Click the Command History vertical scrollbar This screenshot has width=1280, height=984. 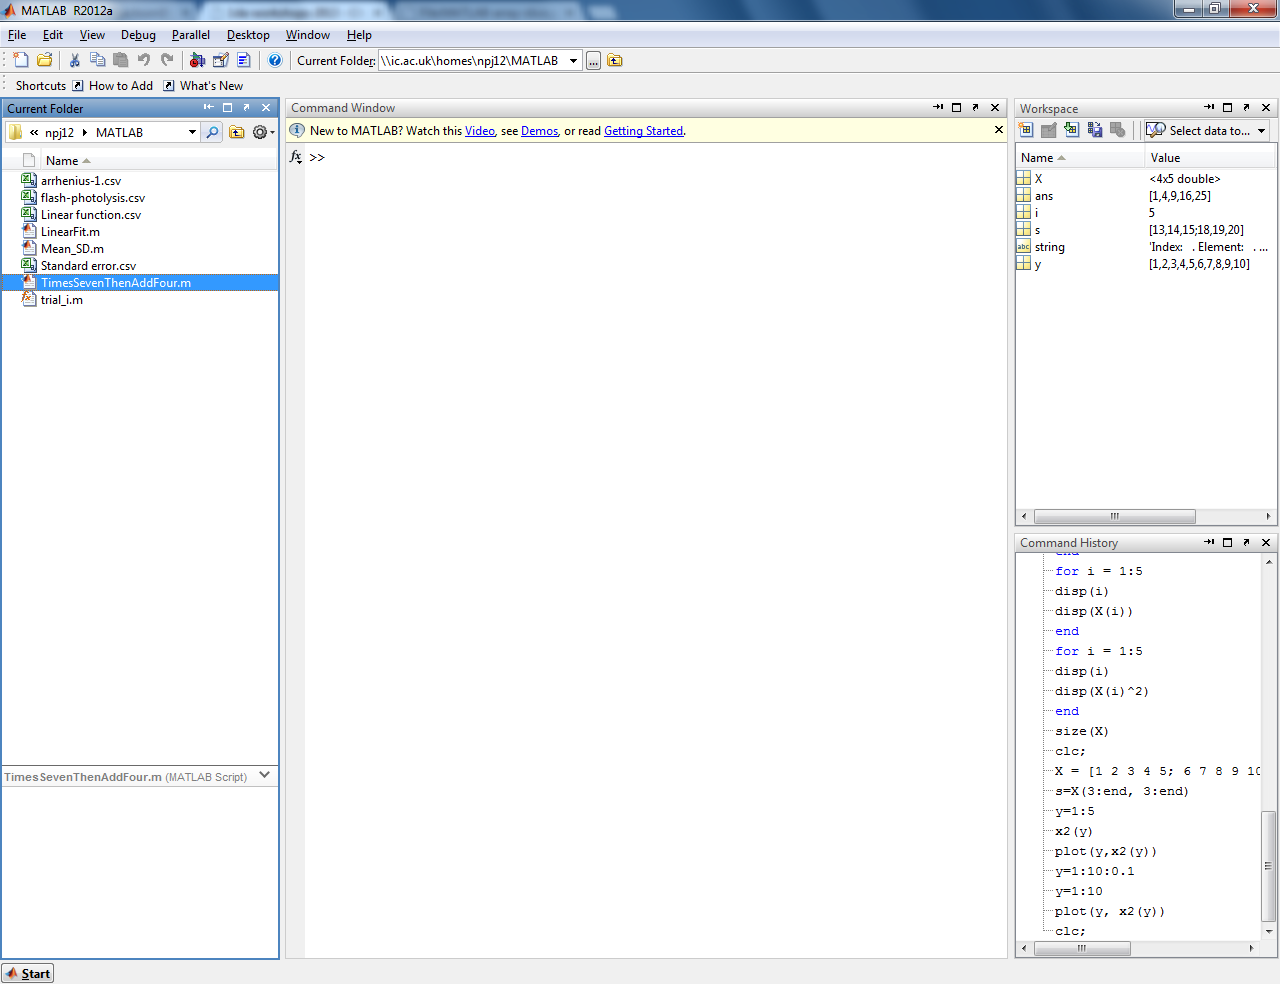pyautogui.click(x=1269, y=865)
